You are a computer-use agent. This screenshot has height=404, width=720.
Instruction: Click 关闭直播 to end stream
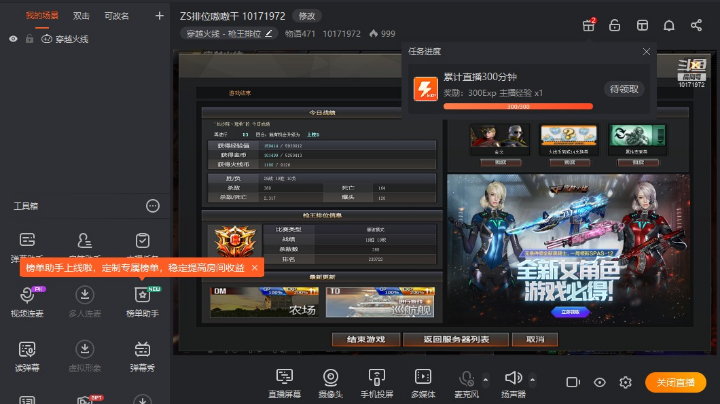click(675, 382)
